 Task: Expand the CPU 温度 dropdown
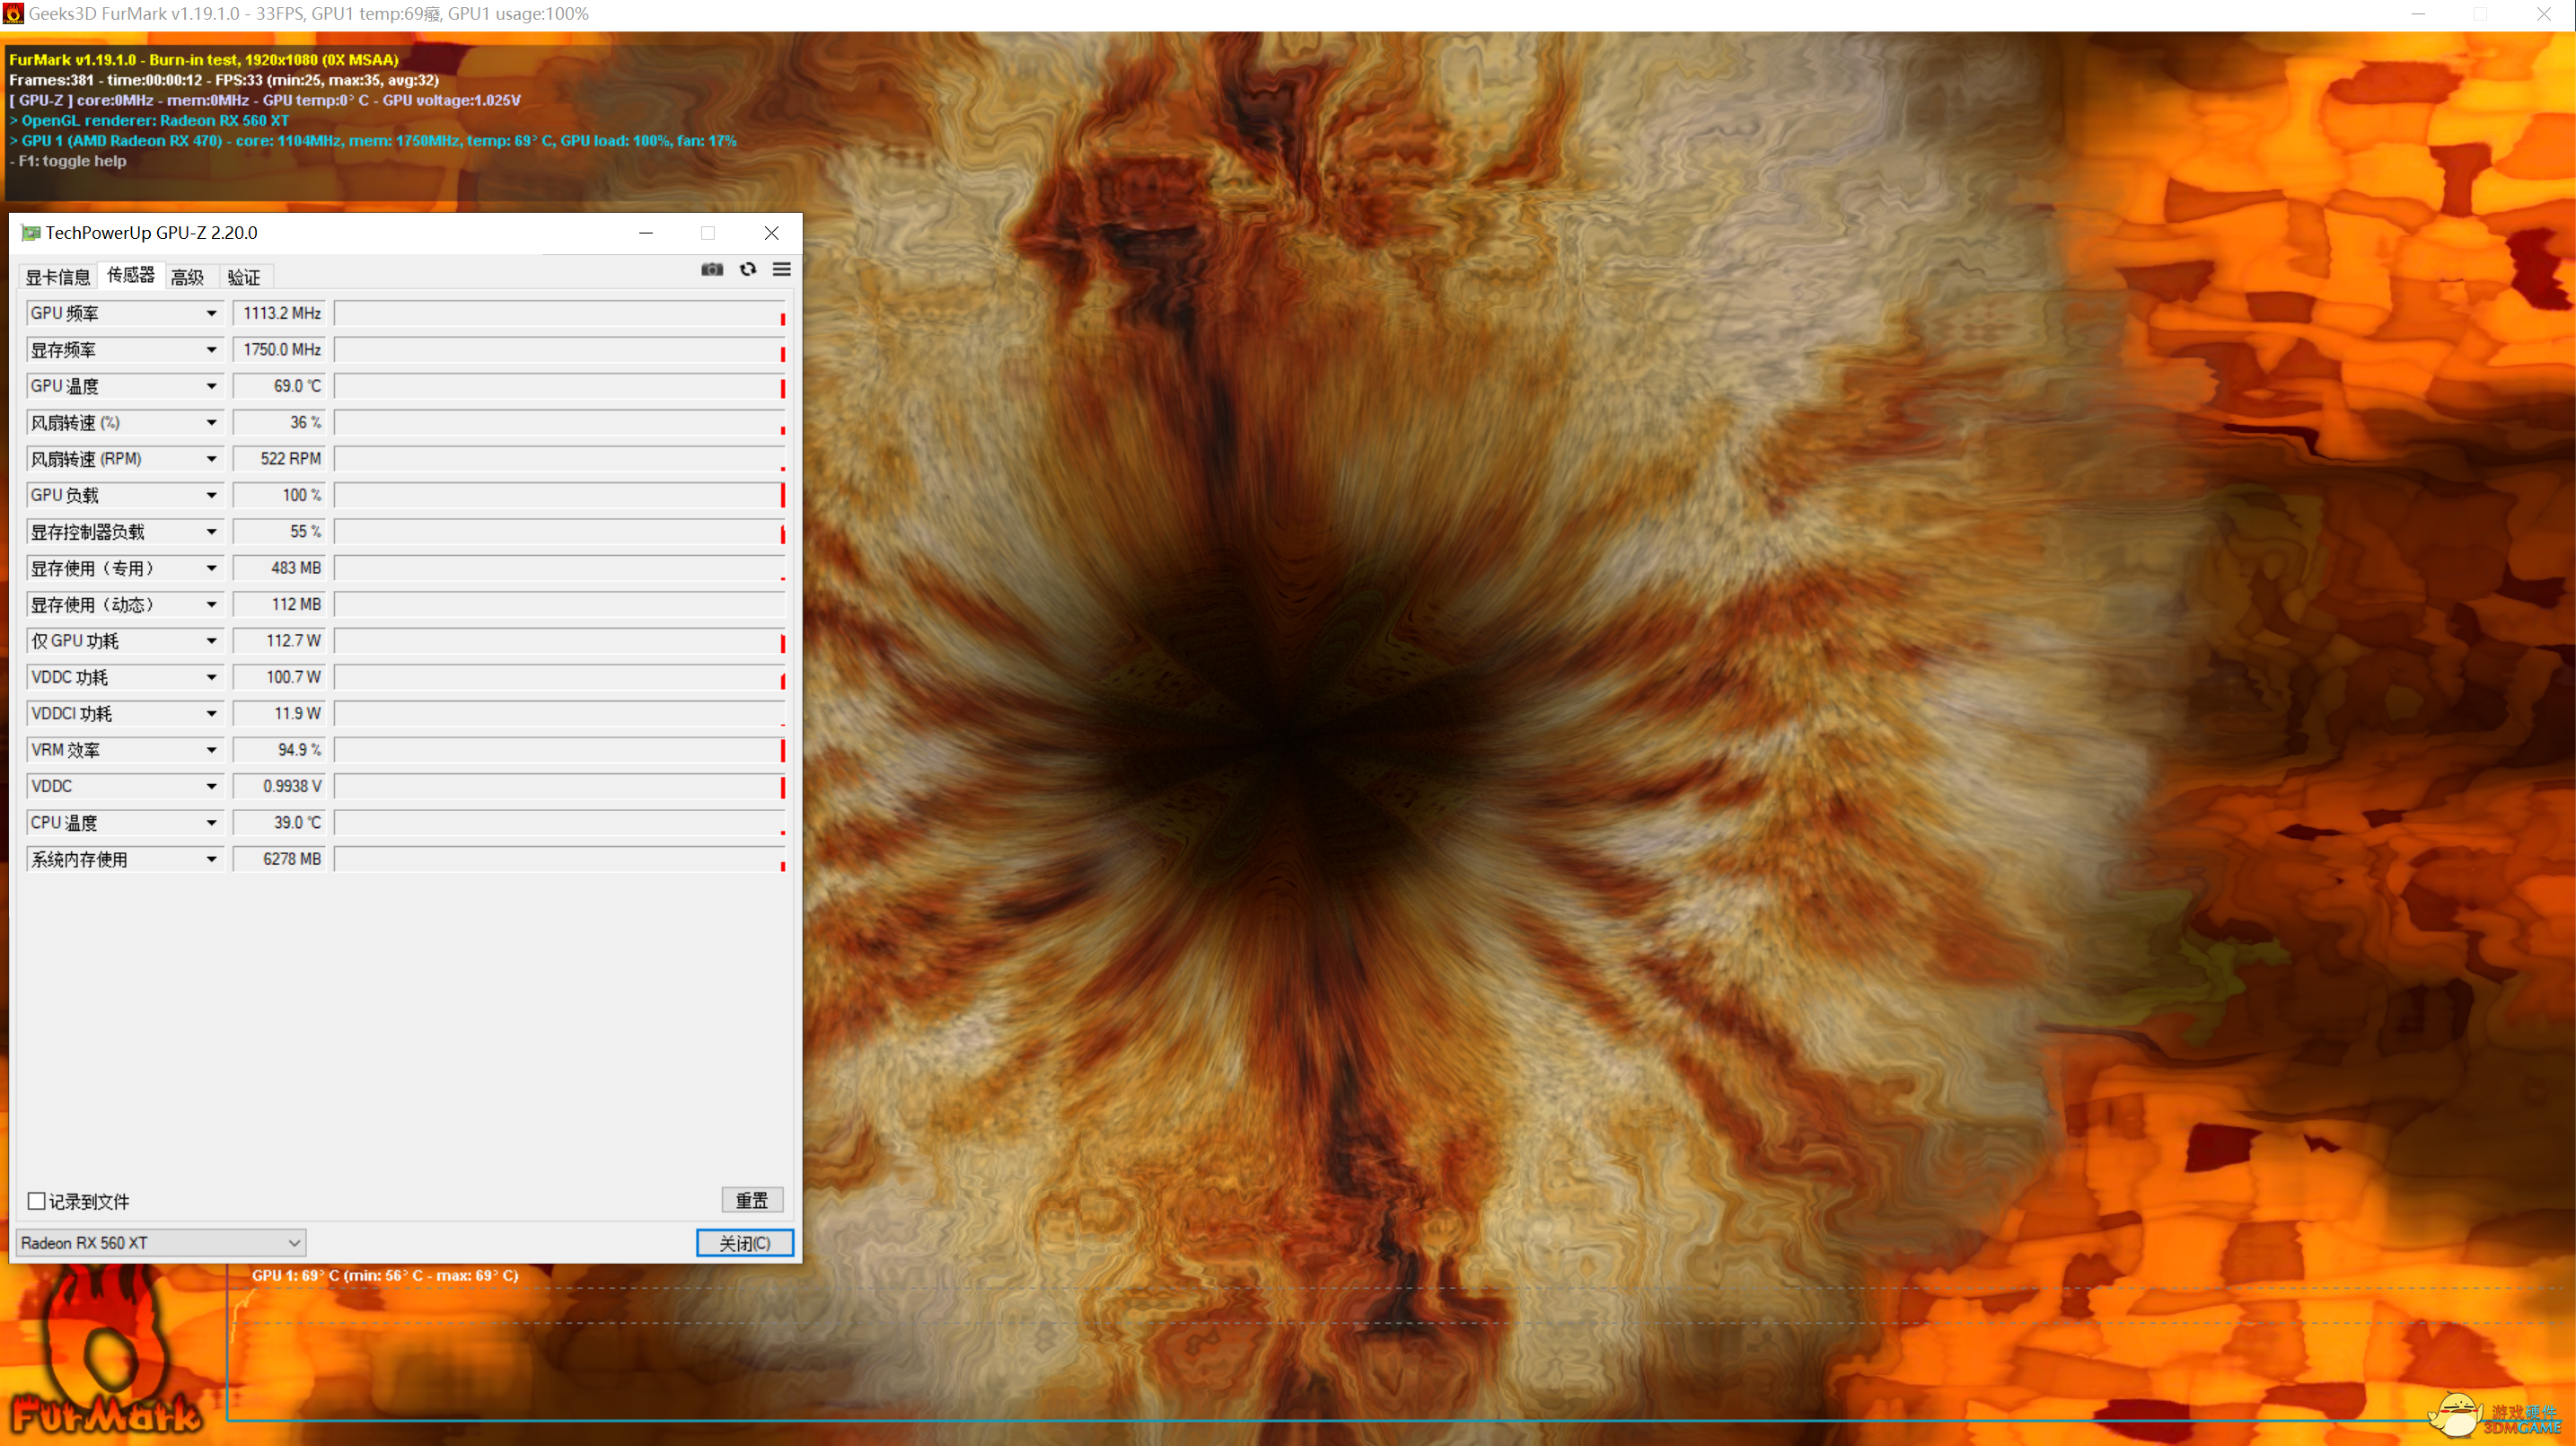coord(212,823)
